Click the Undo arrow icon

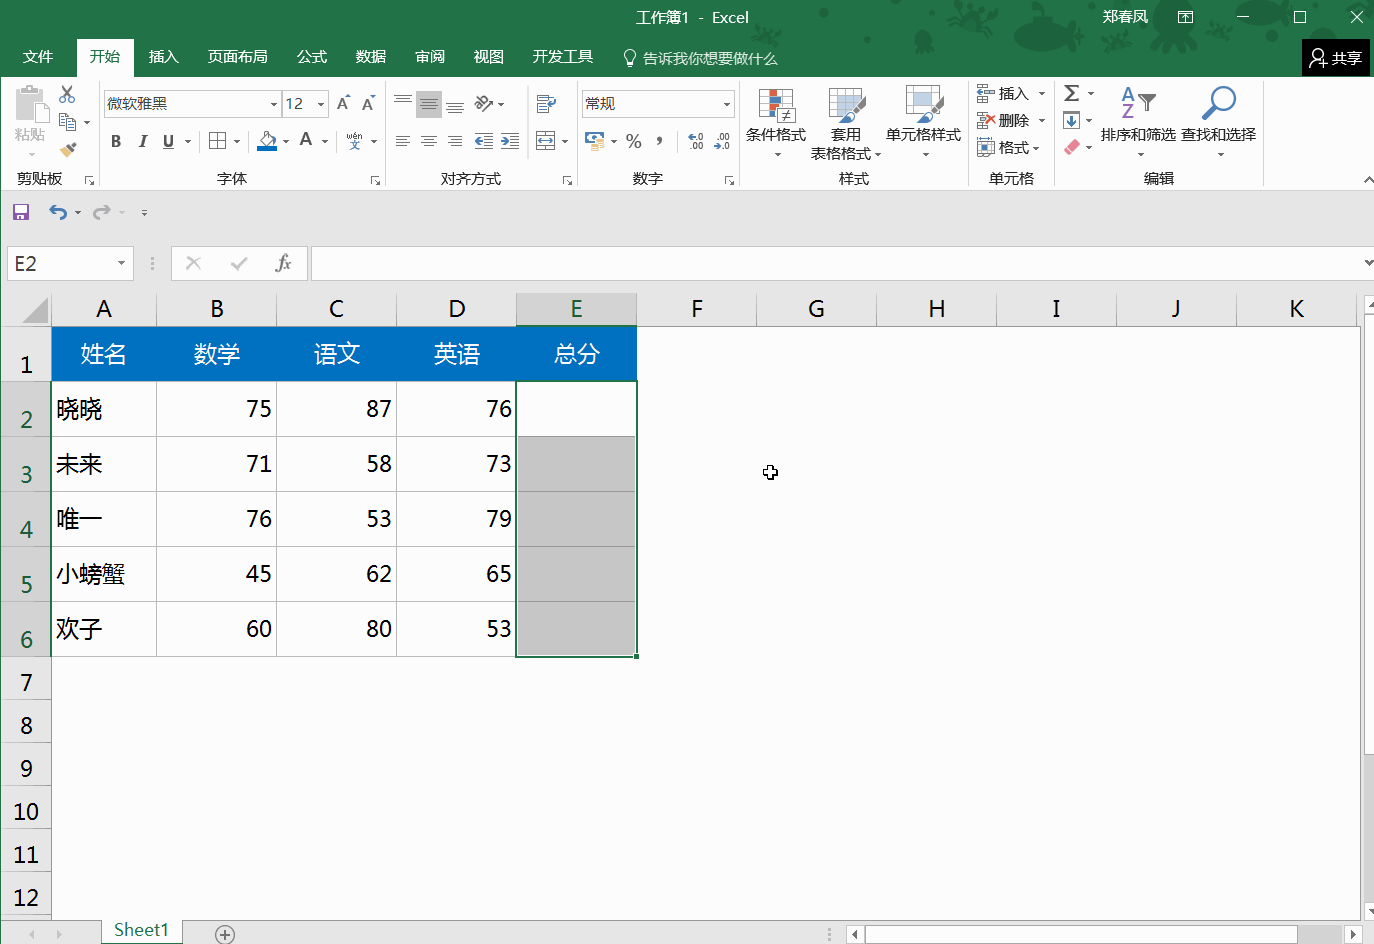(58, 212)
